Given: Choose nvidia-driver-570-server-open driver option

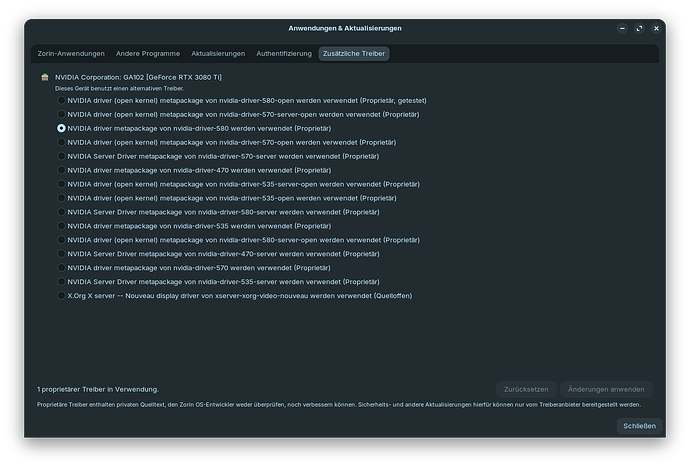Looking at the screenshot, I should 62,114.
